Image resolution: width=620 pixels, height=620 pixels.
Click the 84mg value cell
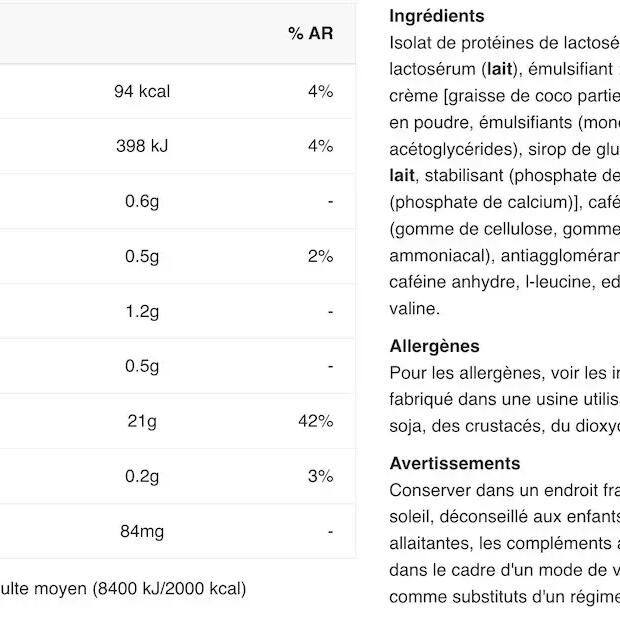[x=142, y=531]
